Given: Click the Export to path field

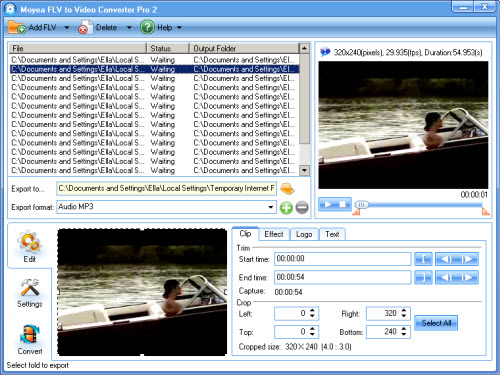Looking at the screenshot, I should pyautogui.click(x=166, y=189).
